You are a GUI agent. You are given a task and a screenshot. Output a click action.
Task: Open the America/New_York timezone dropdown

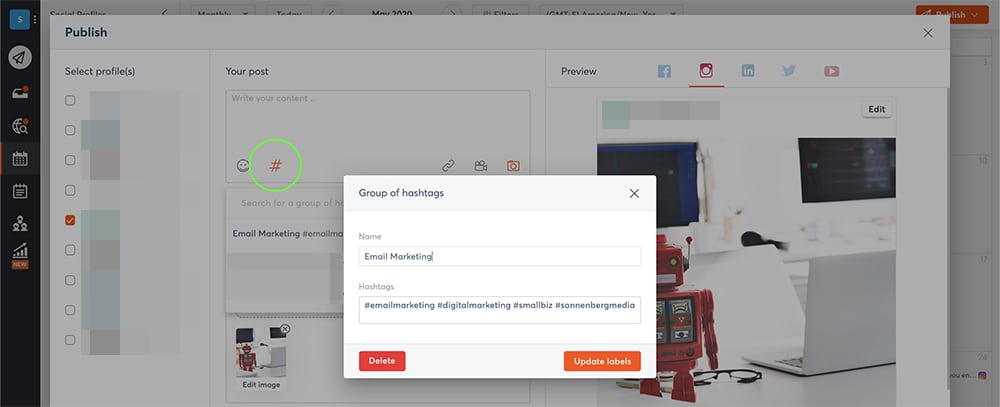612,15
